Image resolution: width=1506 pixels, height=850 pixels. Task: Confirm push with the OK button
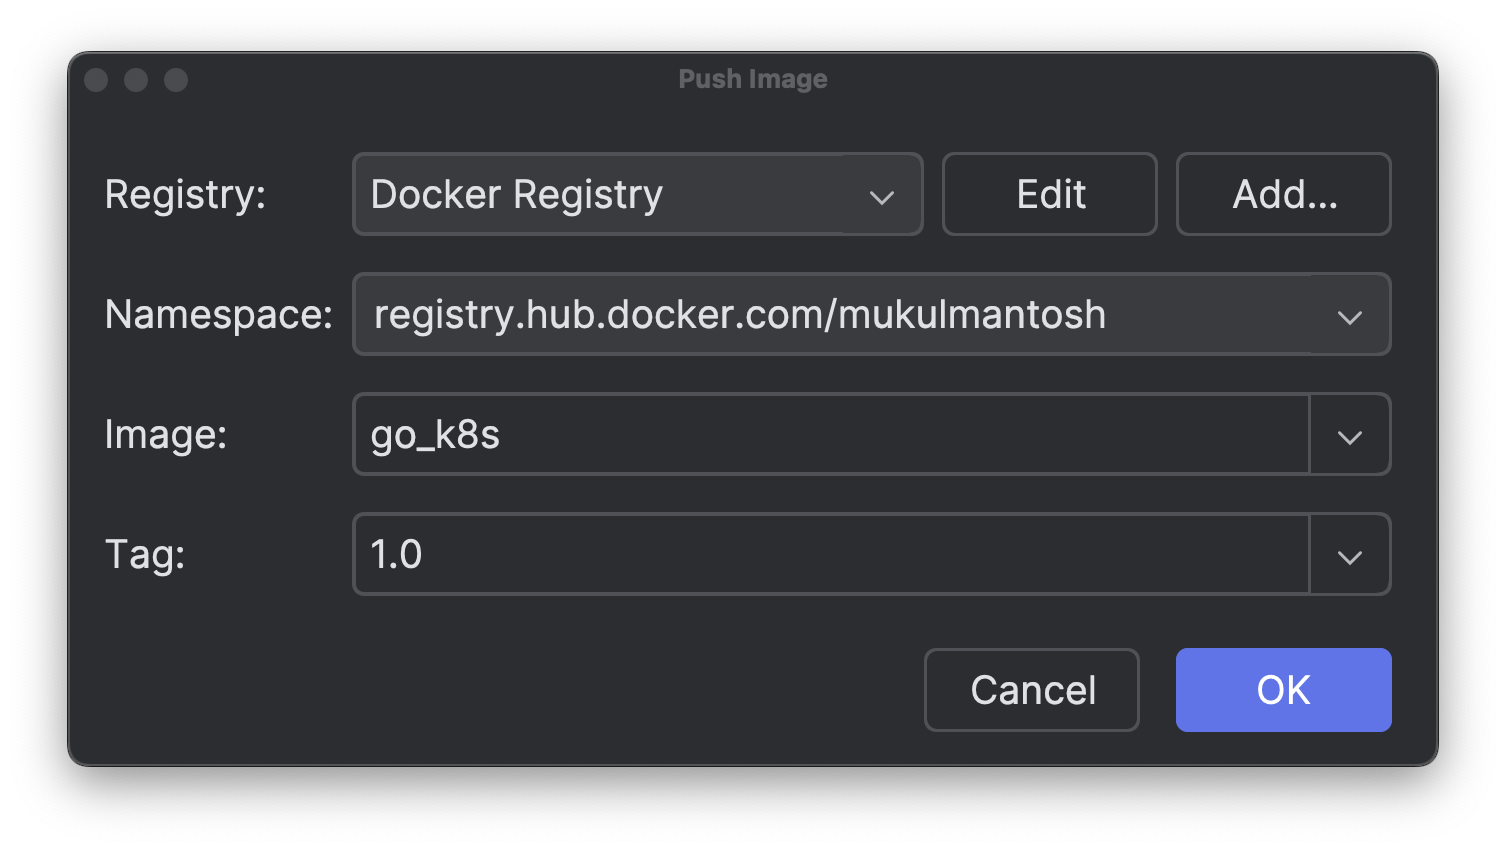tap(1284, 690)
